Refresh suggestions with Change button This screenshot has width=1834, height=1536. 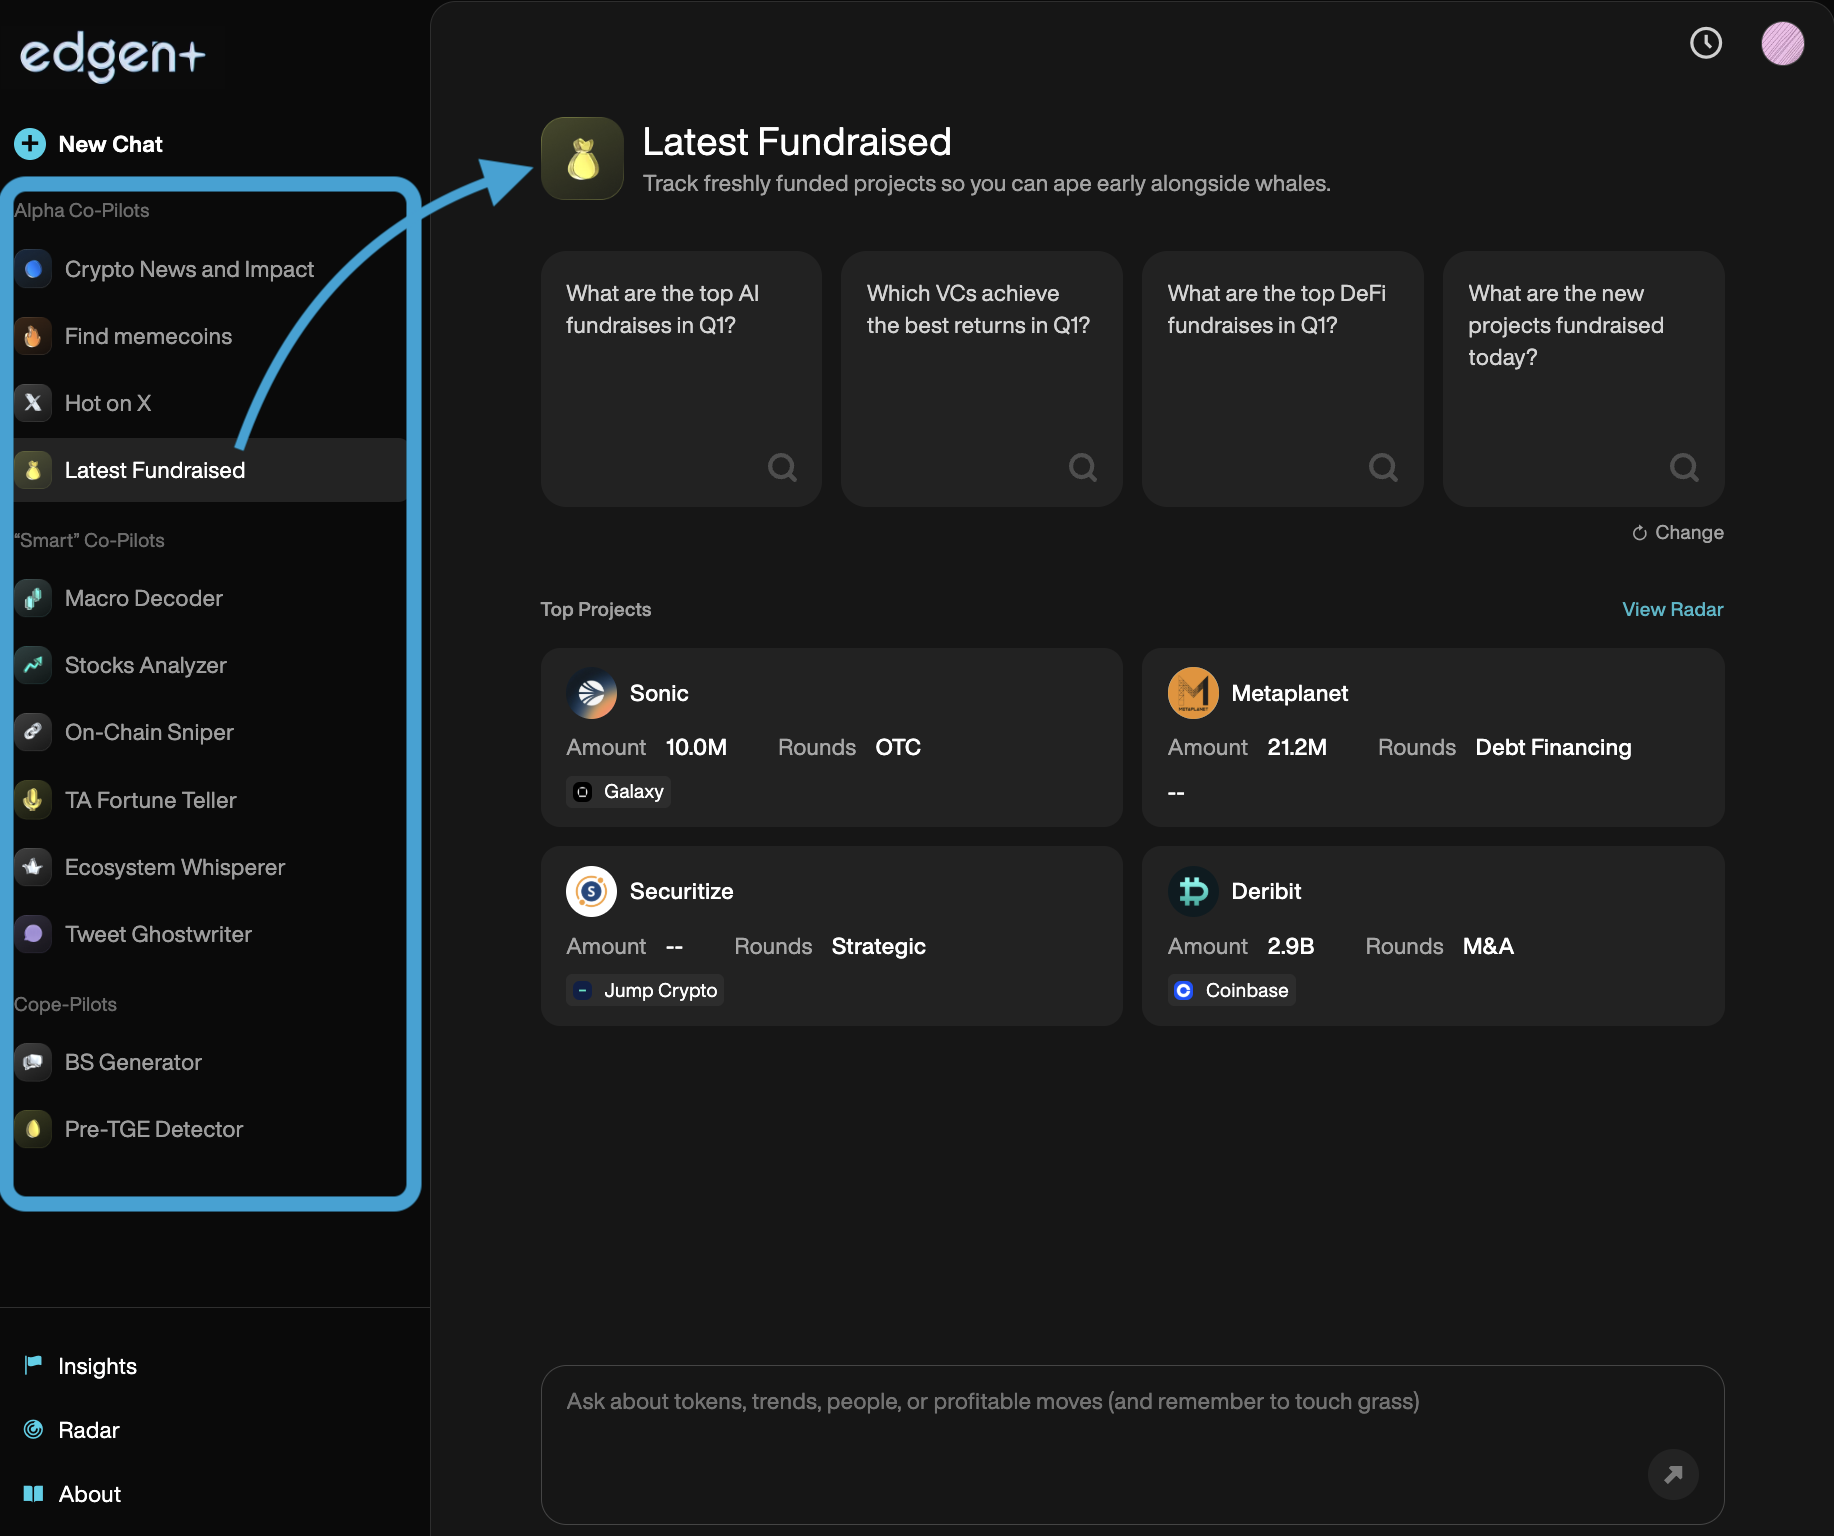1678,532
